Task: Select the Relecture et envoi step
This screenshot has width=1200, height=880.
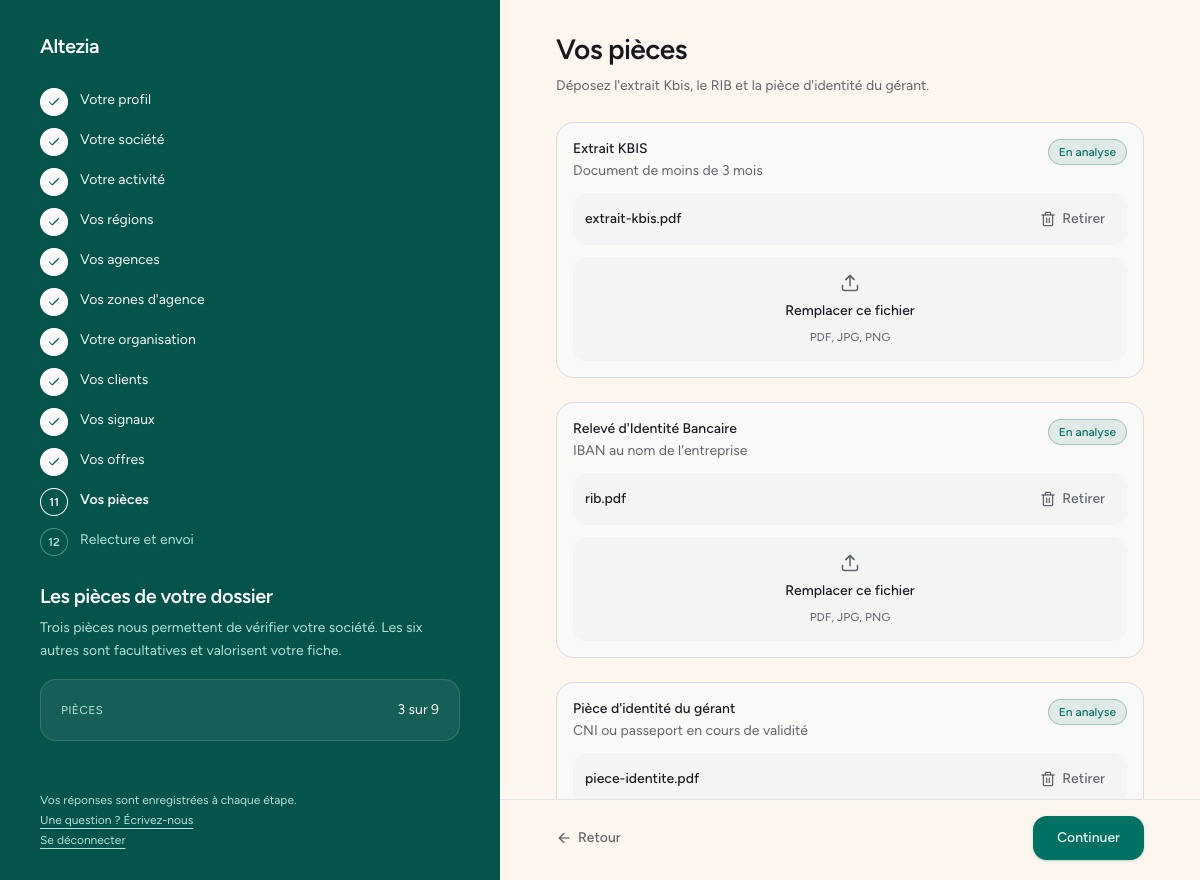Action: point(137,540)
